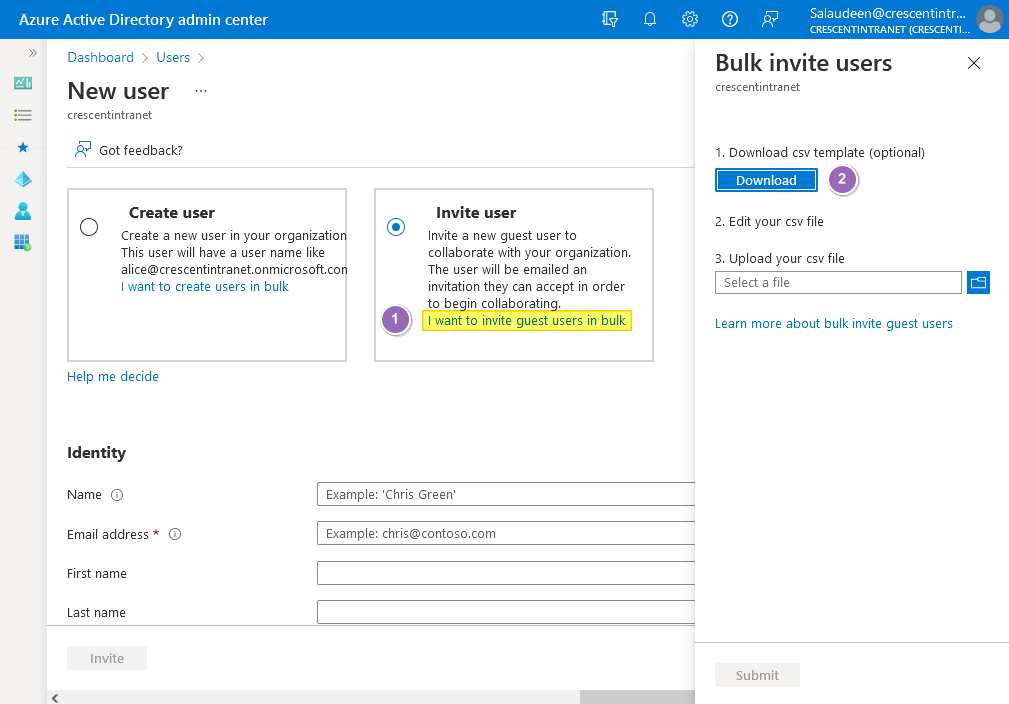Click the Azure Active Directory admin center title

tap(143, 20)
